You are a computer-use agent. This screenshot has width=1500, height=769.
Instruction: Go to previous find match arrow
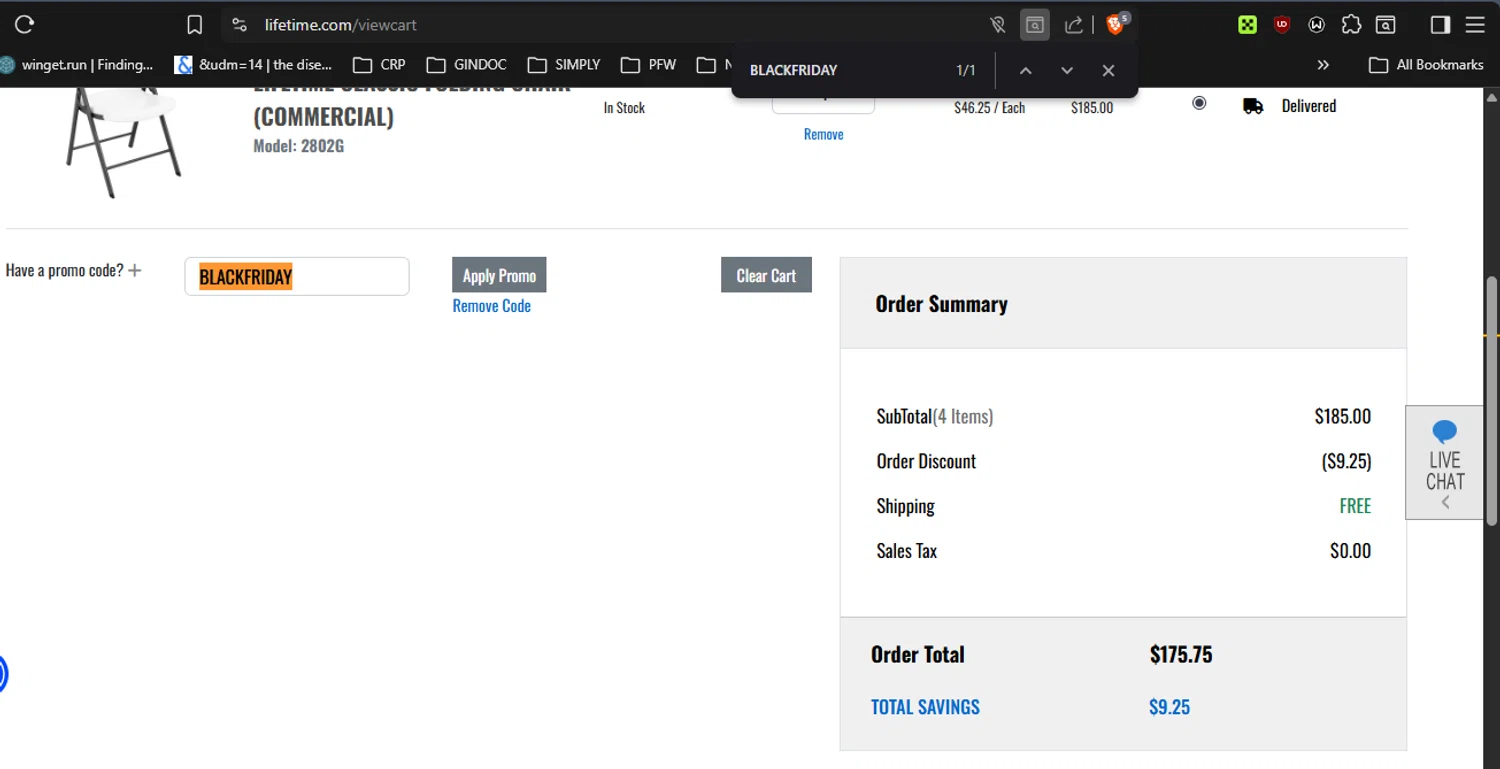[x=1025, y=70]
